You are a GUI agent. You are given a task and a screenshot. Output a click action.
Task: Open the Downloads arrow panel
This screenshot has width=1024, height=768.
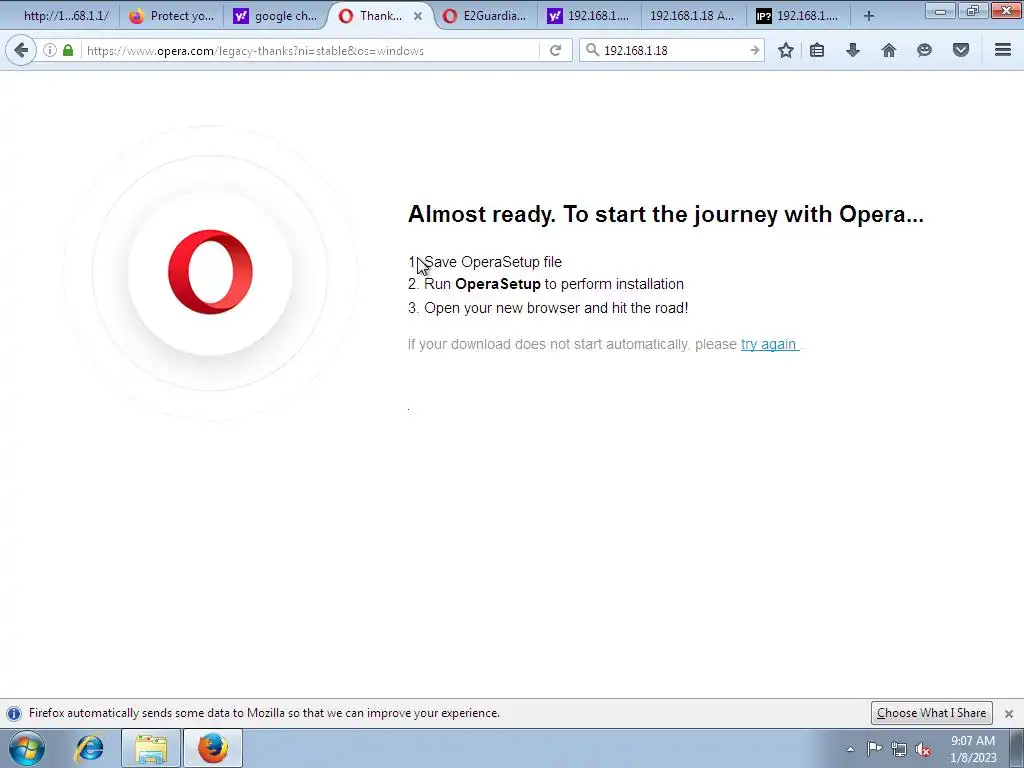click(x=852, y=50)
